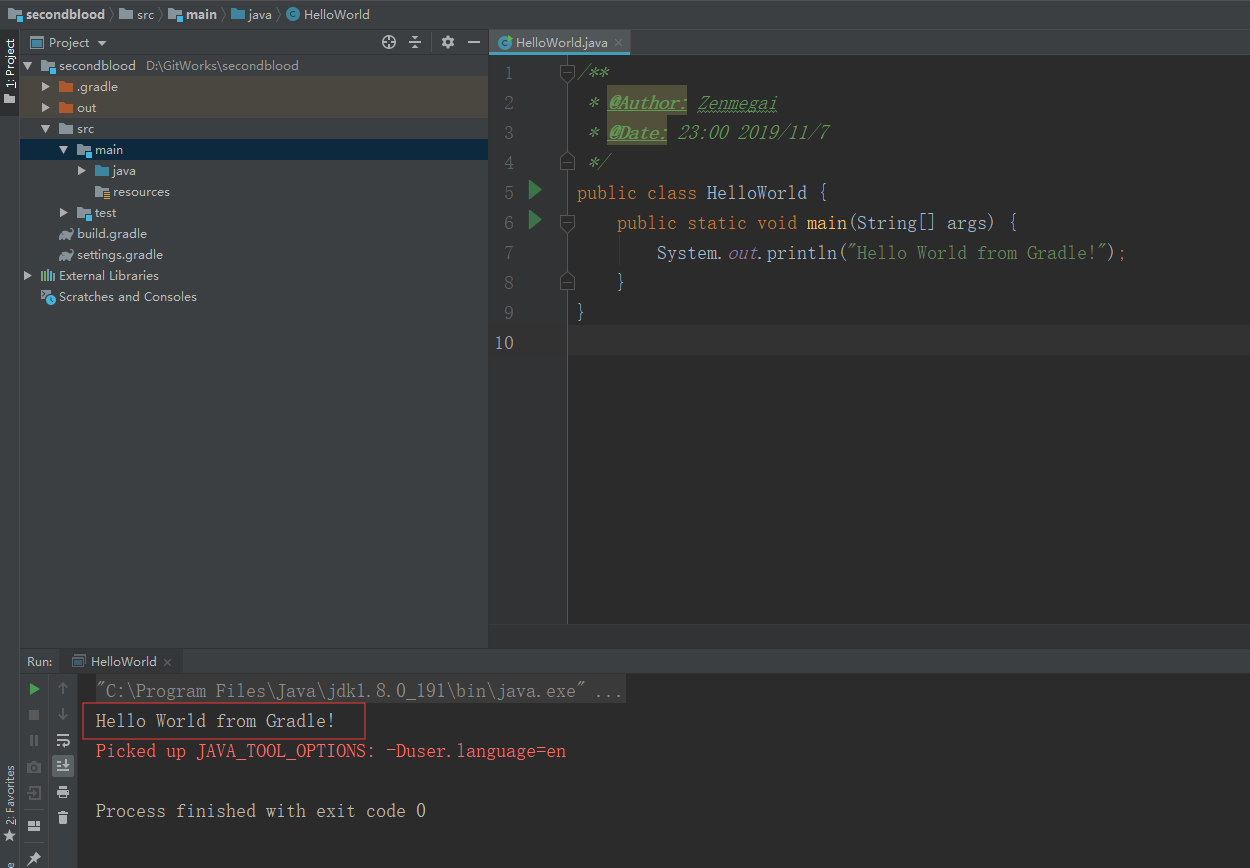Click Collapse All icon in Project panel

pyautogui.click(x=415, y=42)
